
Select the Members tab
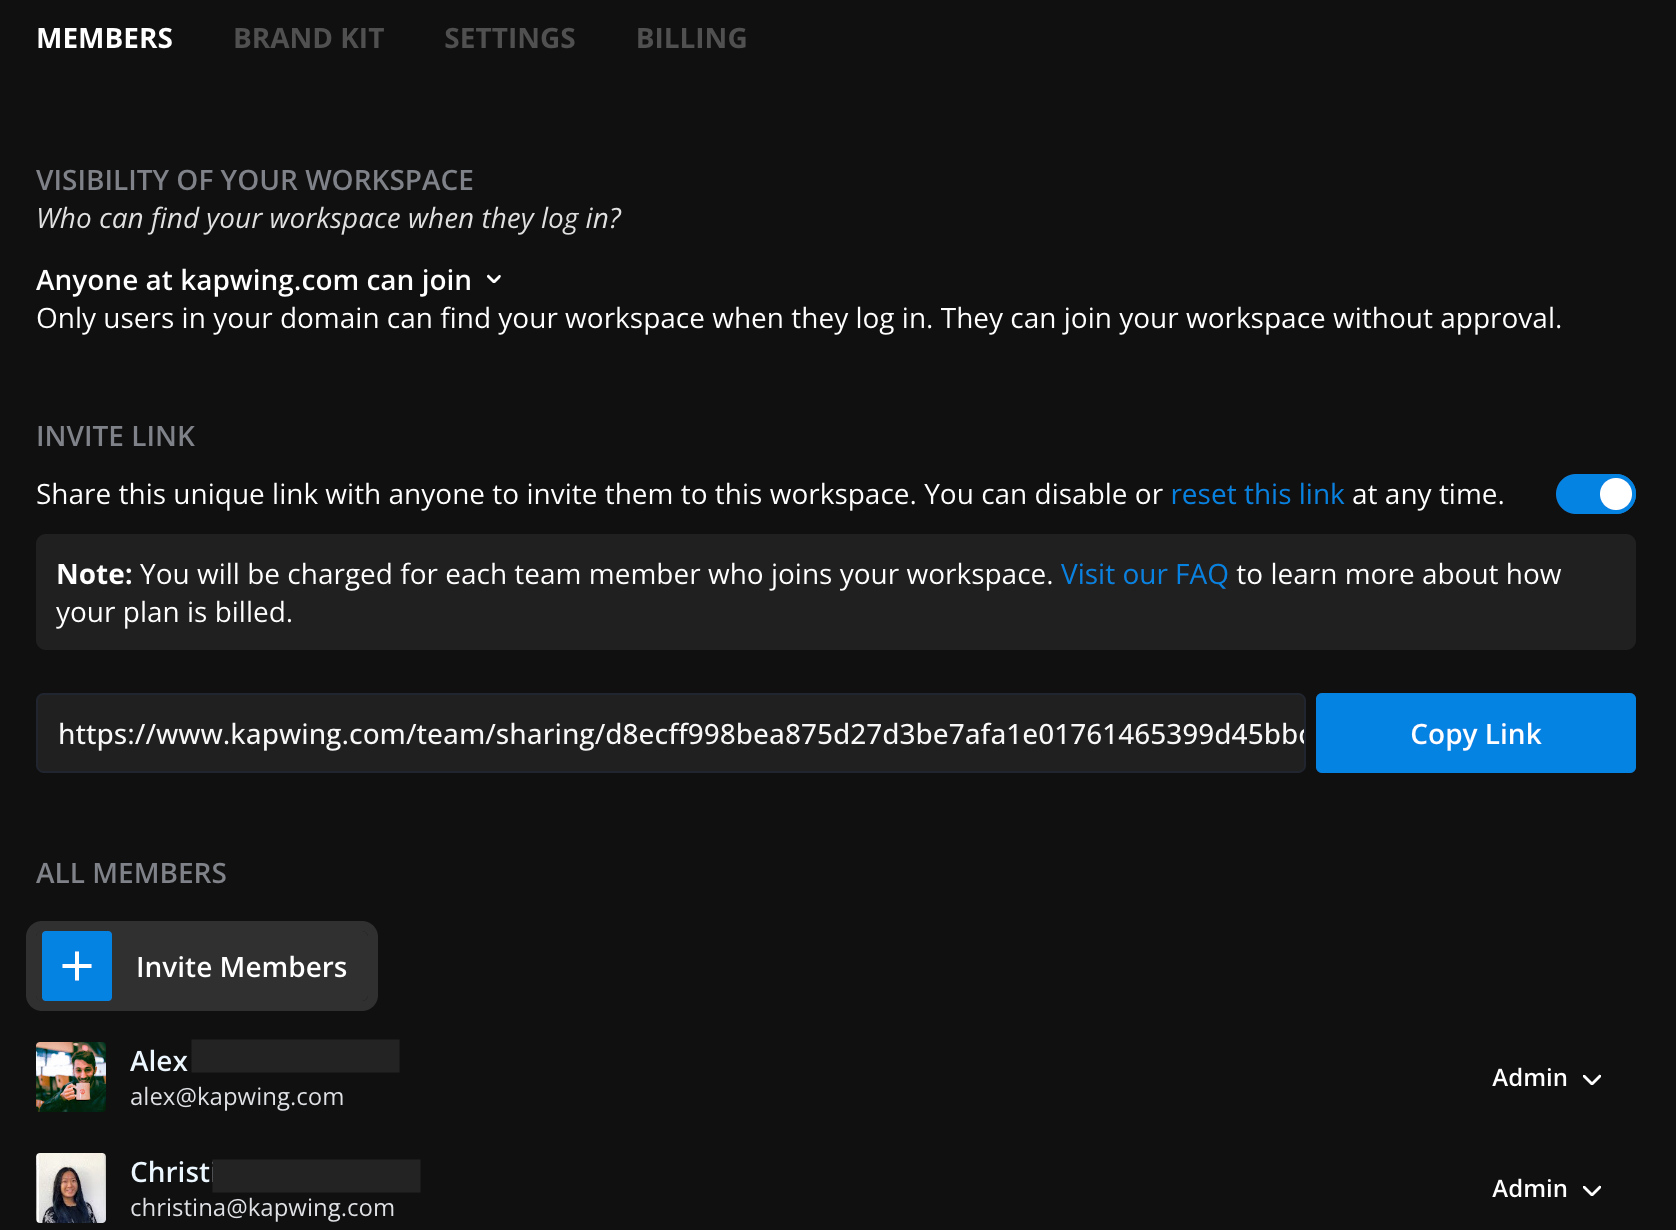105,38
